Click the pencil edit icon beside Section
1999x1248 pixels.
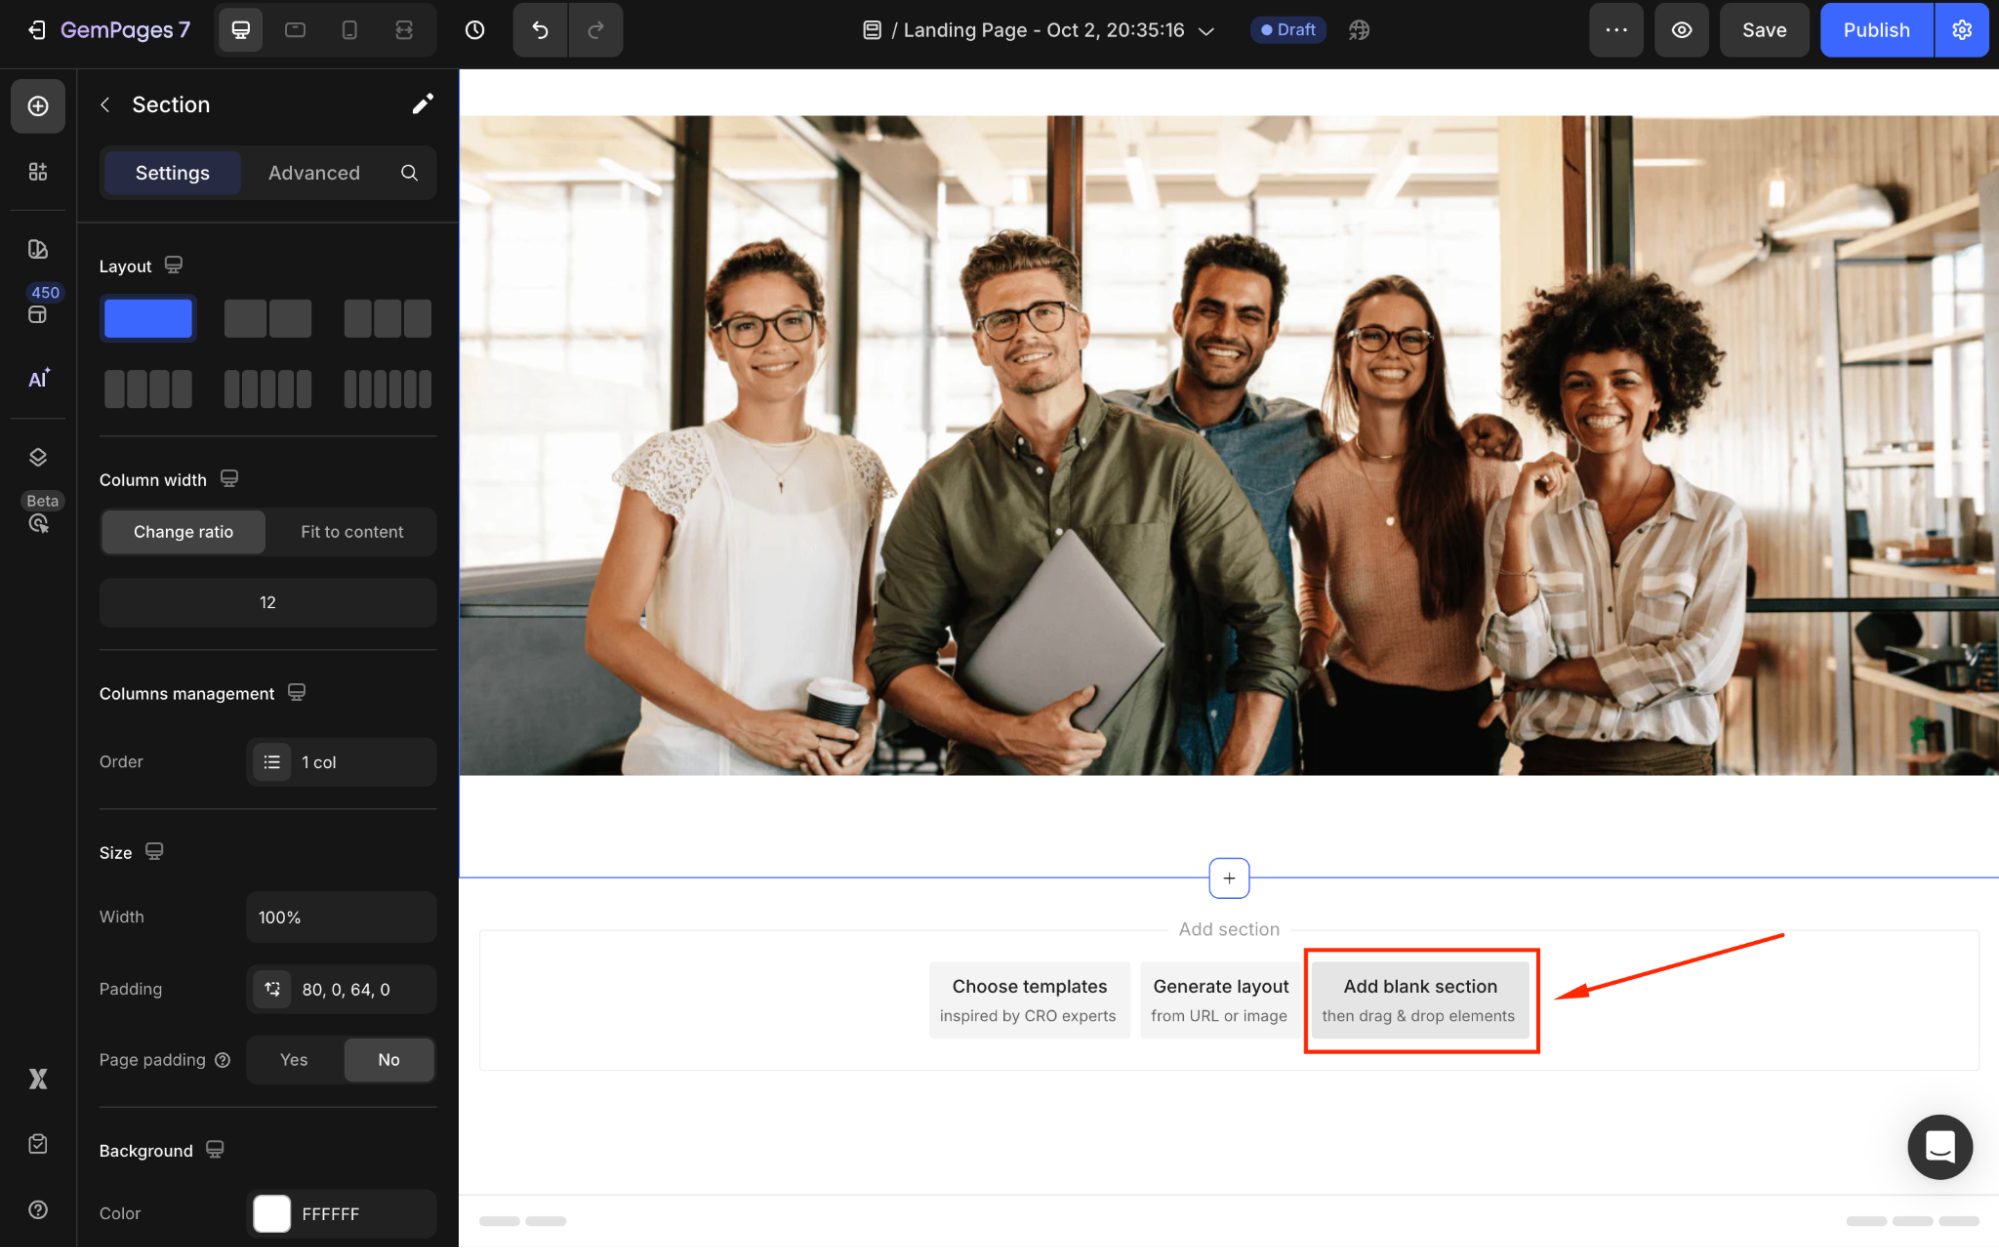click(x=422, y=104)
